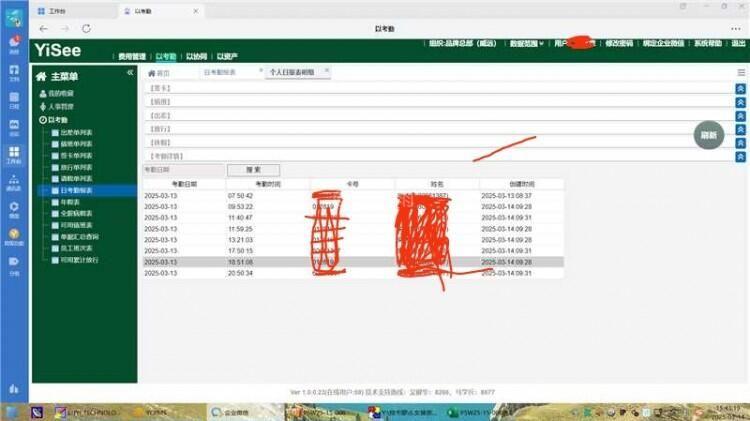Click the round 刷新 button

708,135
